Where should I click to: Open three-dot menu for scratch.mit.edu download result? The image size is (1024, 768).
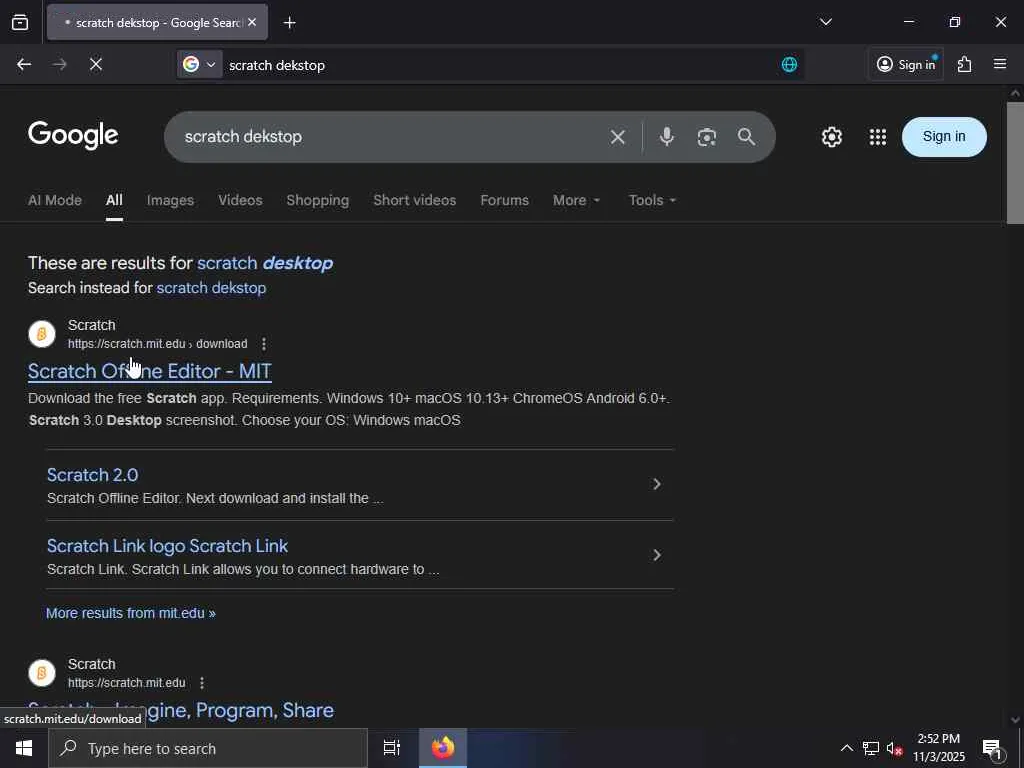click(x=264, y=344)
